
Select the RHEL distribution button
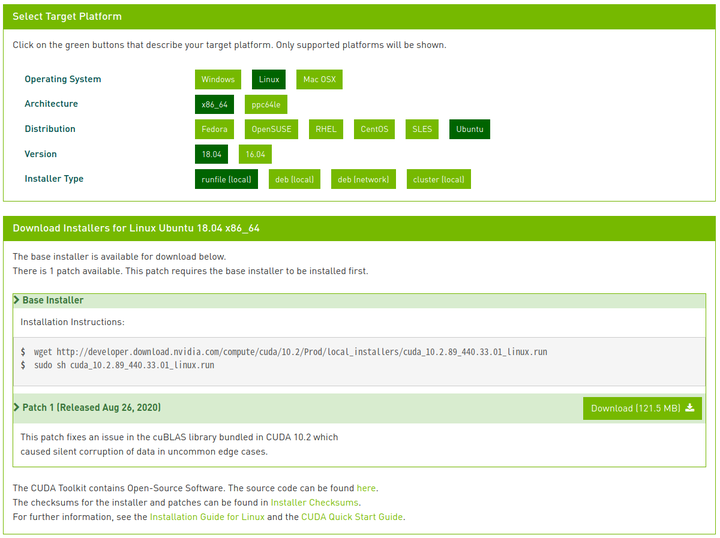click(x=326, y=129)
